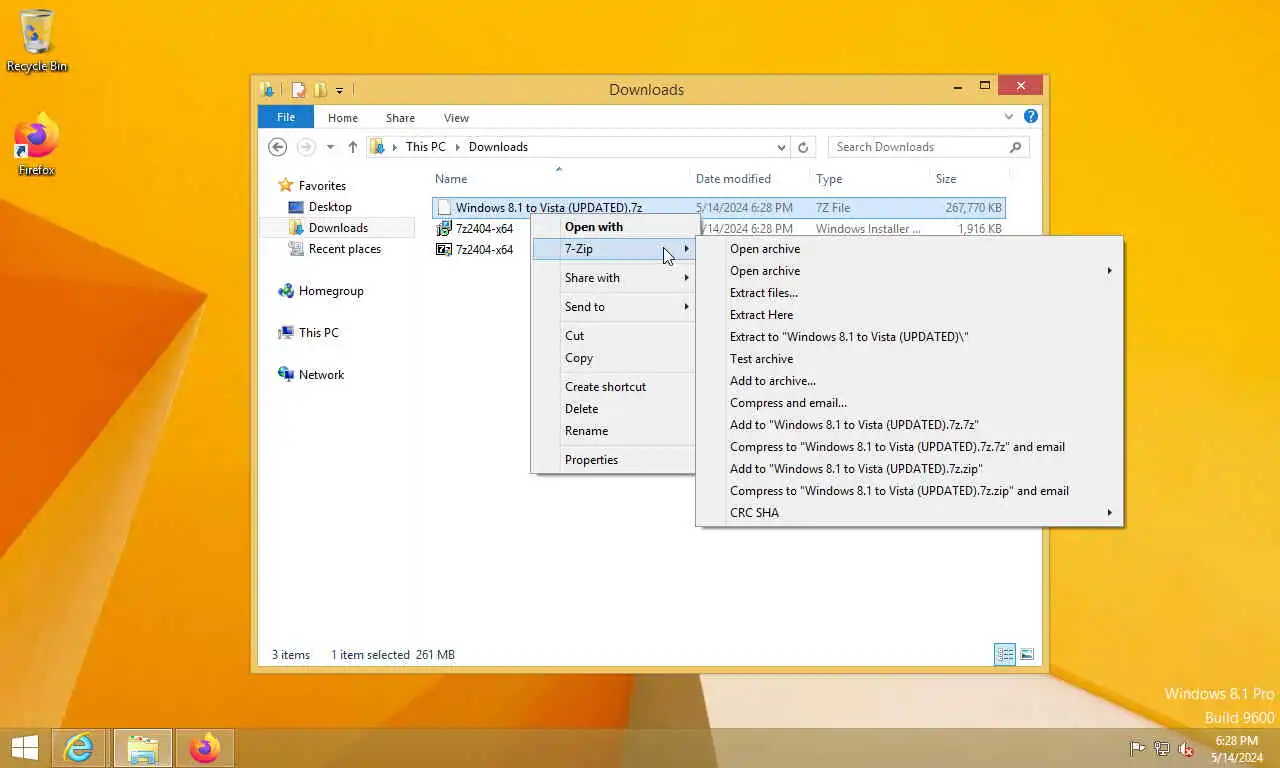Open Action Center flag in system tray
This screenshot has width=1280, height=768.
click(x=1137, y=748)
